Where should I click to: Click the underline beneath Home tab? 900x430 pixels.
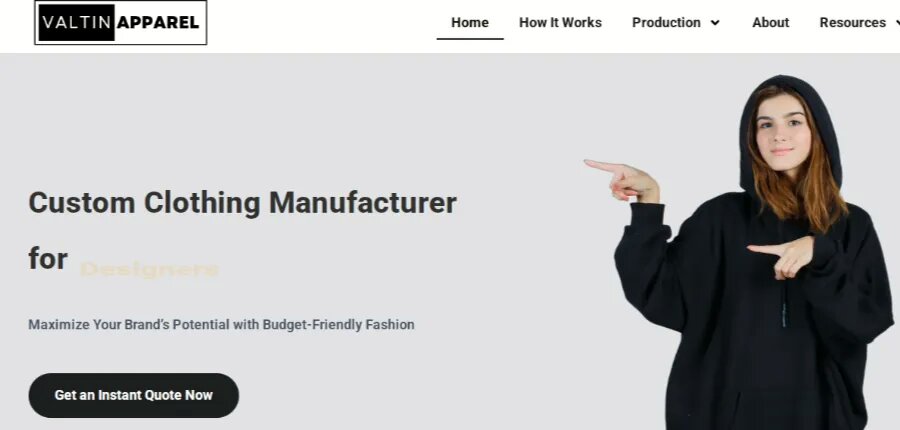click(470, 38)
